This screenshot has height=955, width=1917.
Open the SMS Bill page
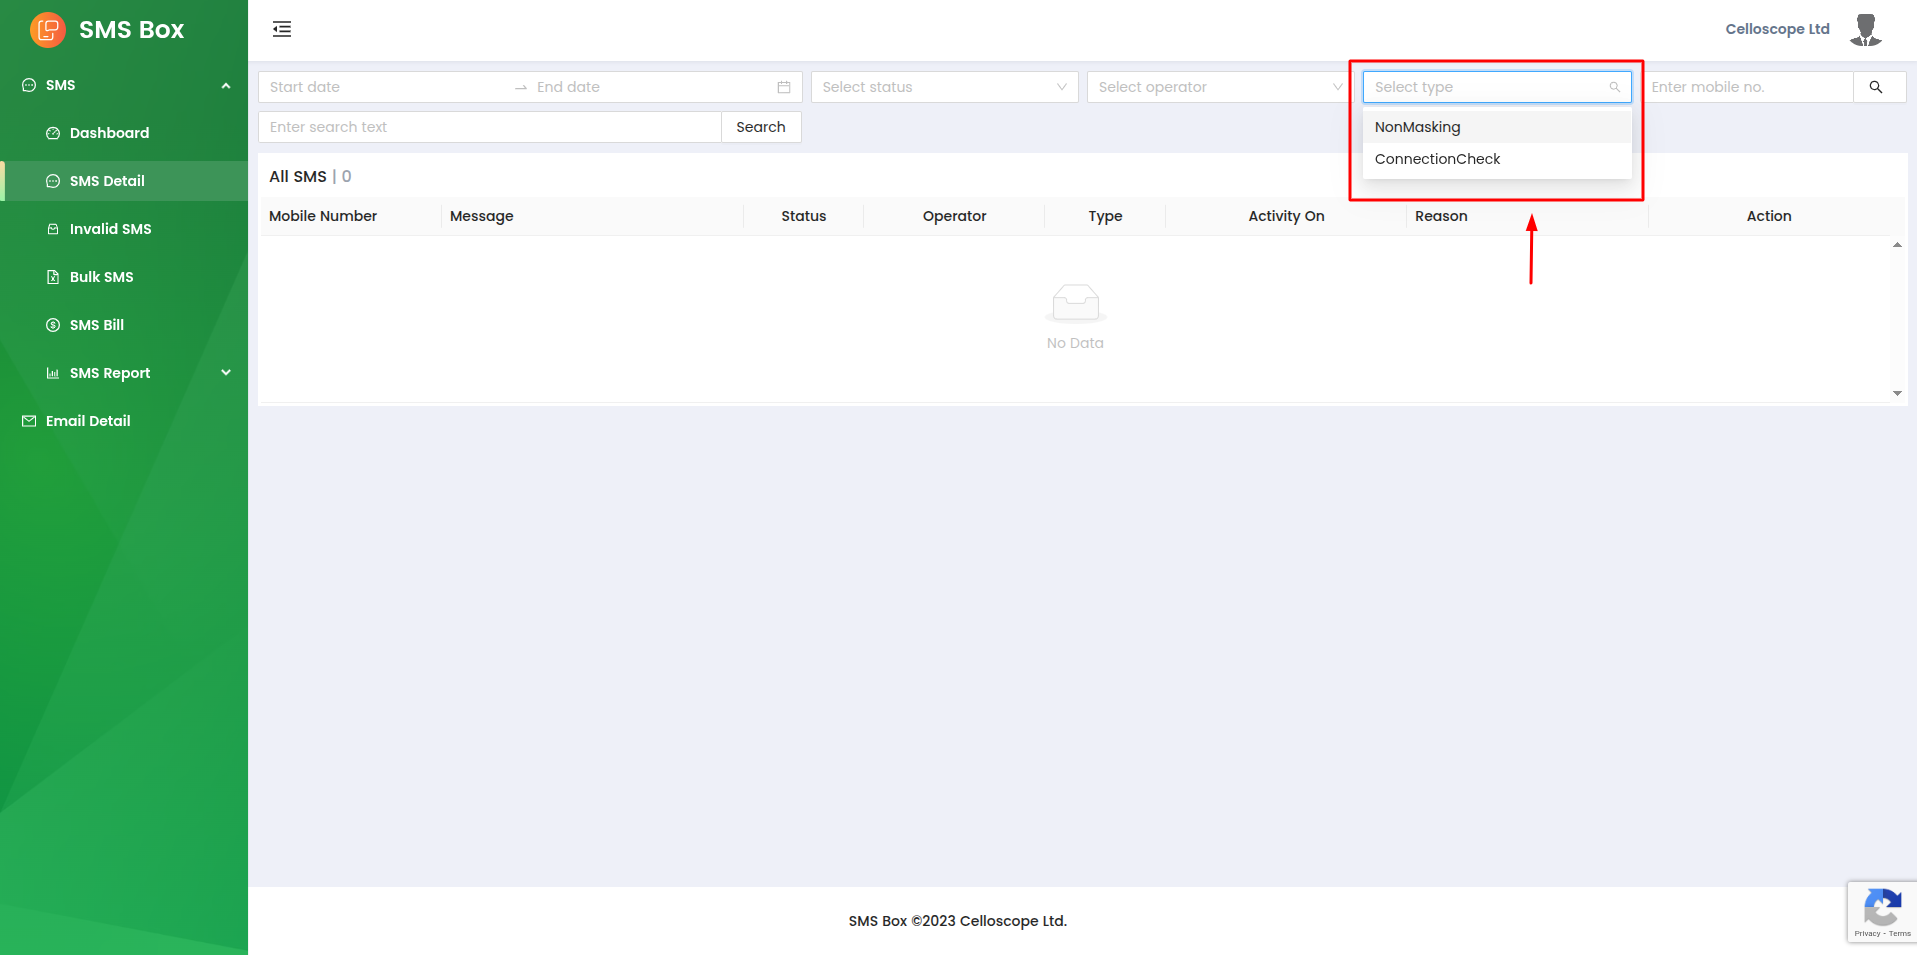(x=97, y=325)
